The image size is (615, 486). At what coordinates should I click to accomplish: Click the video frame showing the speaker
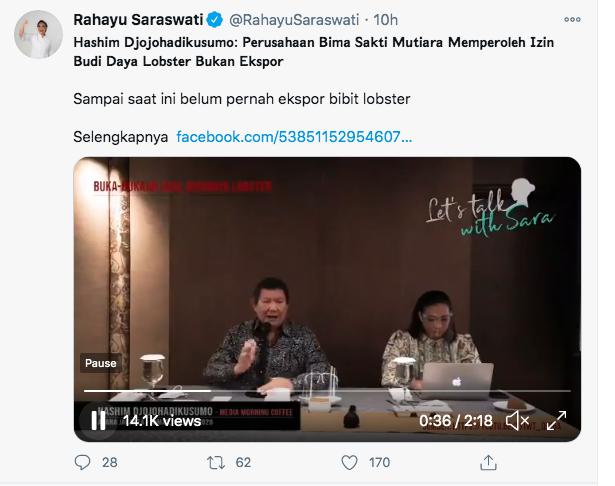tap(327, 275)
